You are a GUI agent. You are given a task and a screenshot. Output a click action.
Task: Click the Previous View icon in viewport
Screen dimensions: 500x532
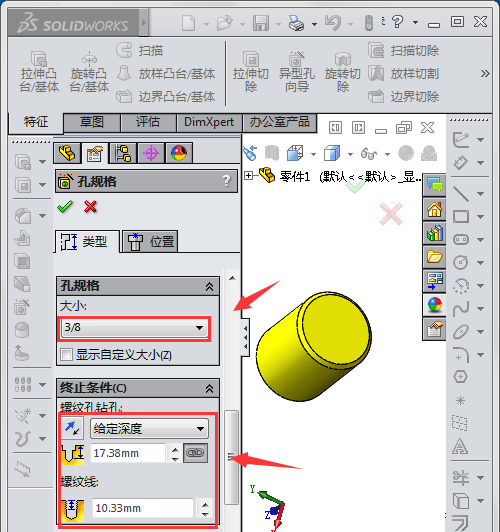point(250,153)
